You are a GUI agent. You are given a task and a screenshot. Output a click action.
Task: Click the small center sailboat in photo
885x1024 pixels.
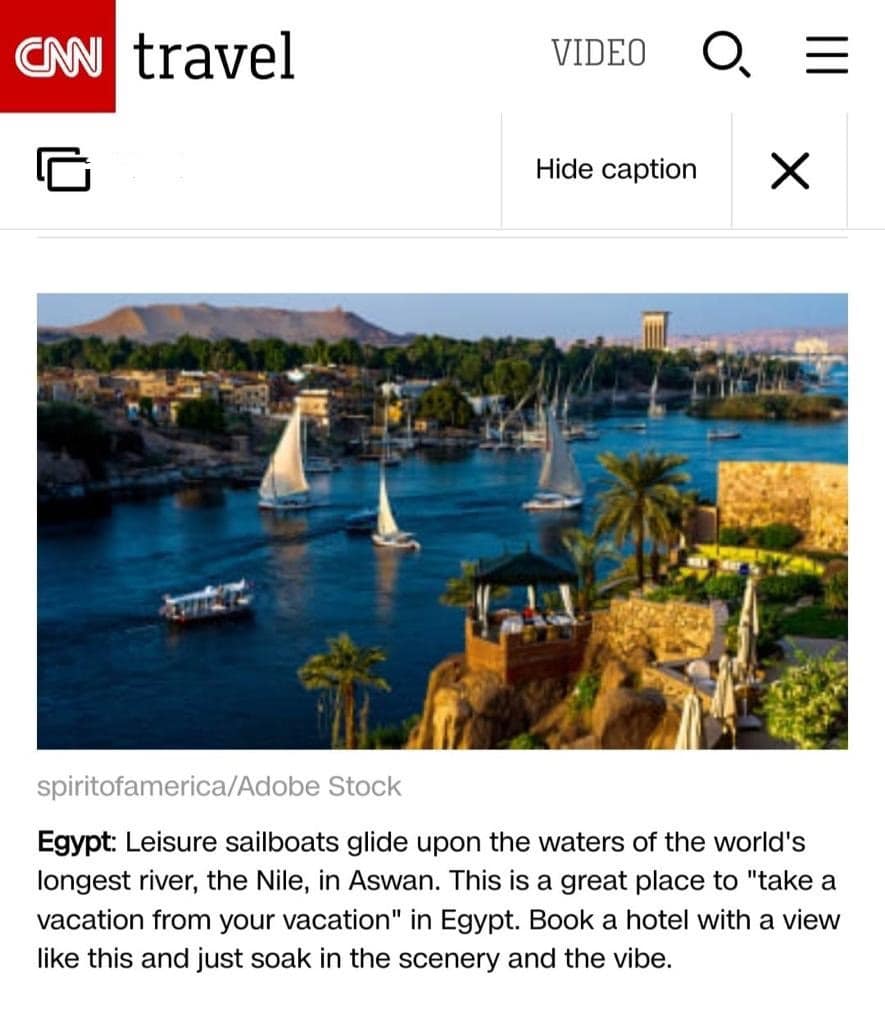(392, 515)
